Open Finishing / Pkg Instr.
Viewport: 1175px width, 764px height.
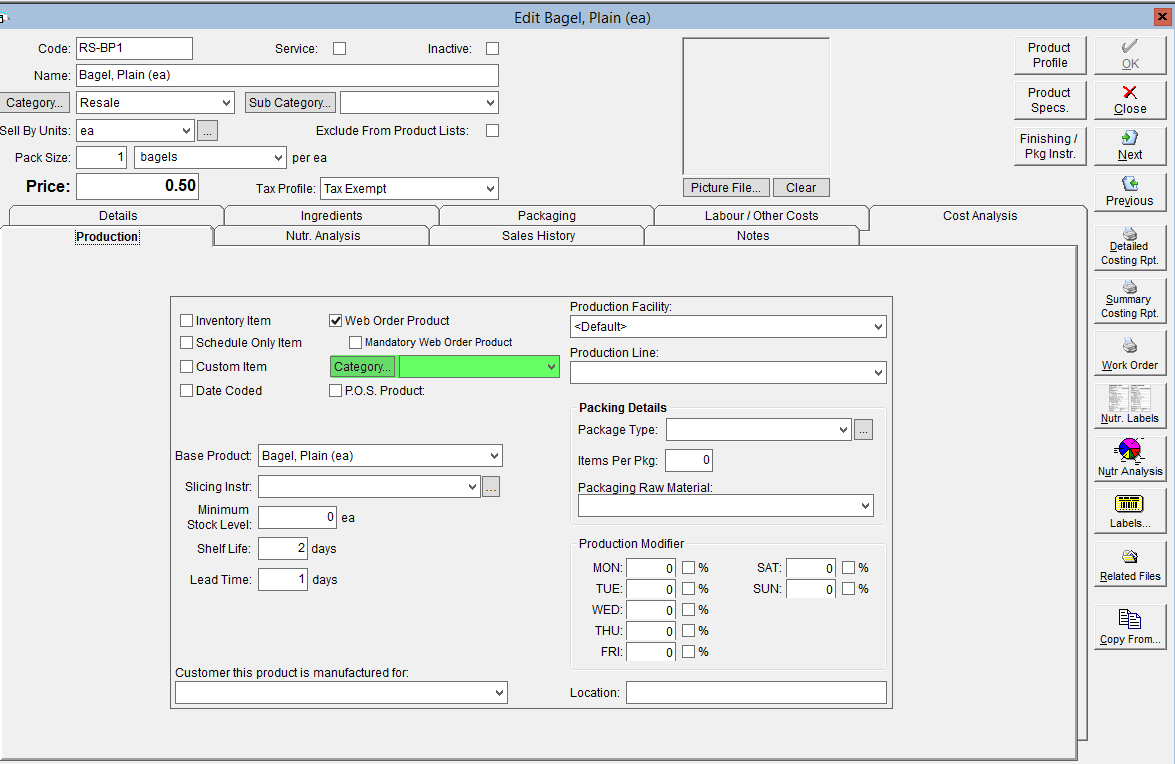click(x=1050, y=146)
